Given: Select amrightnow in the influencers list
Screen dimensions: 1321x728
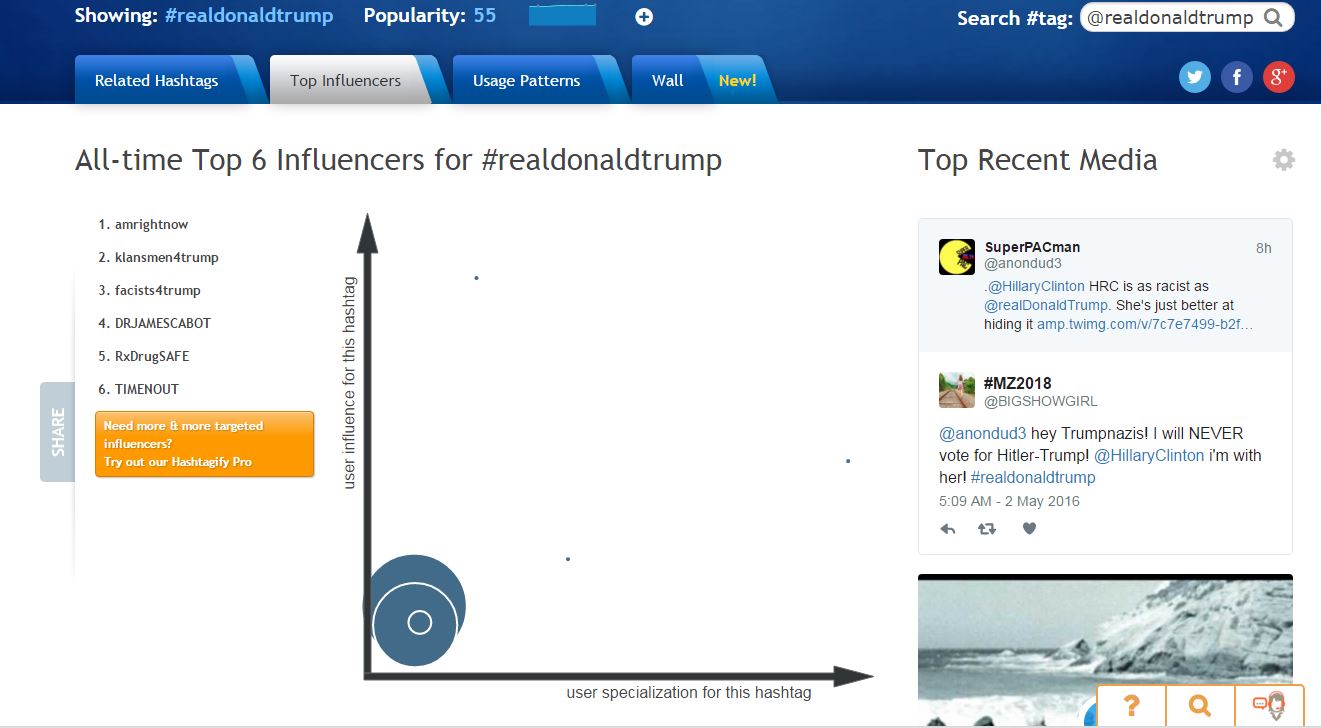Looking at the screenshot, I should [151, 225].
